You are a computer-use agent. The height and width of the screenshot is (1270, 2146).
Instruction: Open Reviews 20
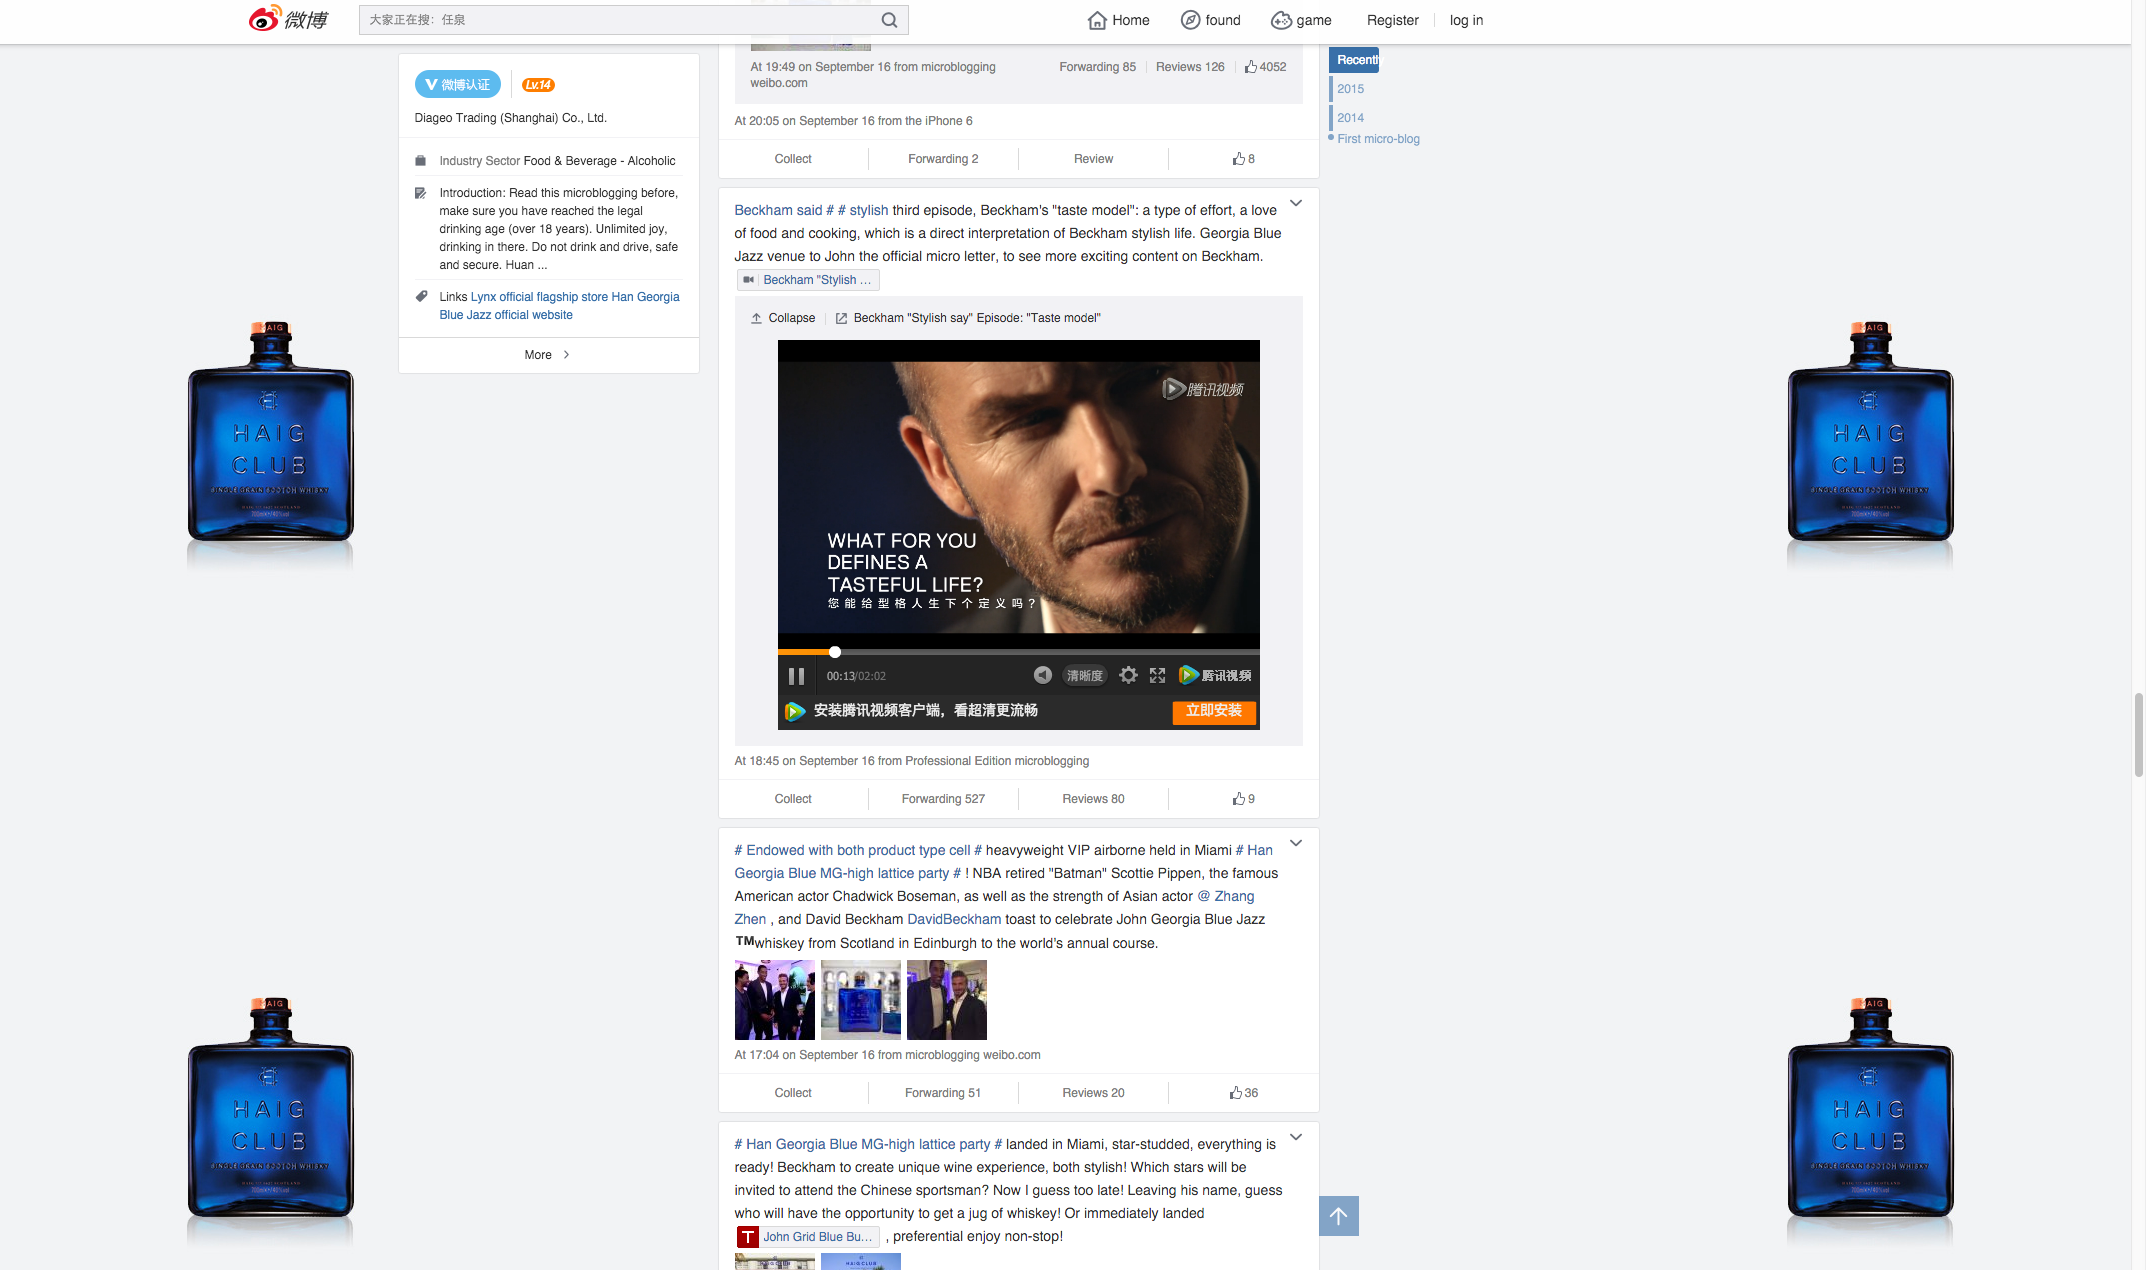coord(1093,1093)
